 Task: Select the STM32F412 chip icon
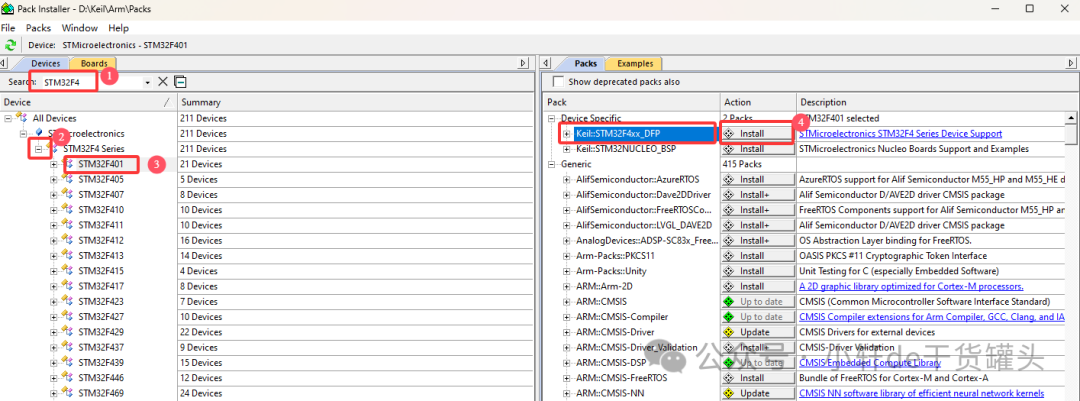tap(68, 240)
